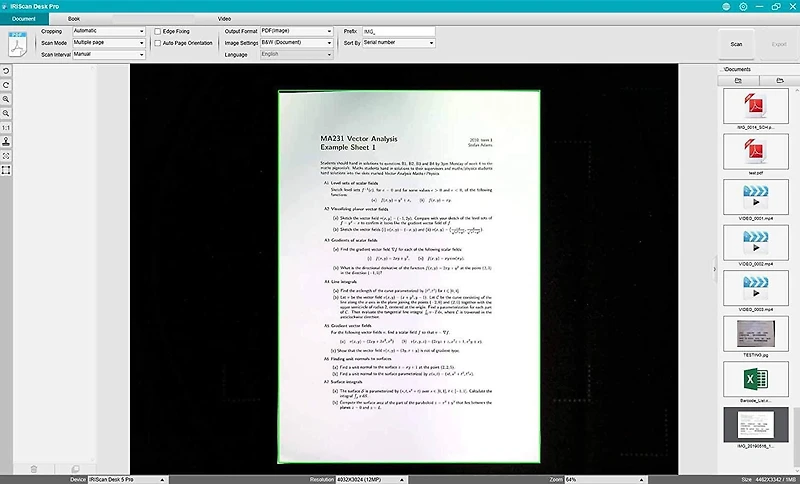800x484 pixels.
Task: Click the rotate right icon
Action: click(7, 85)
